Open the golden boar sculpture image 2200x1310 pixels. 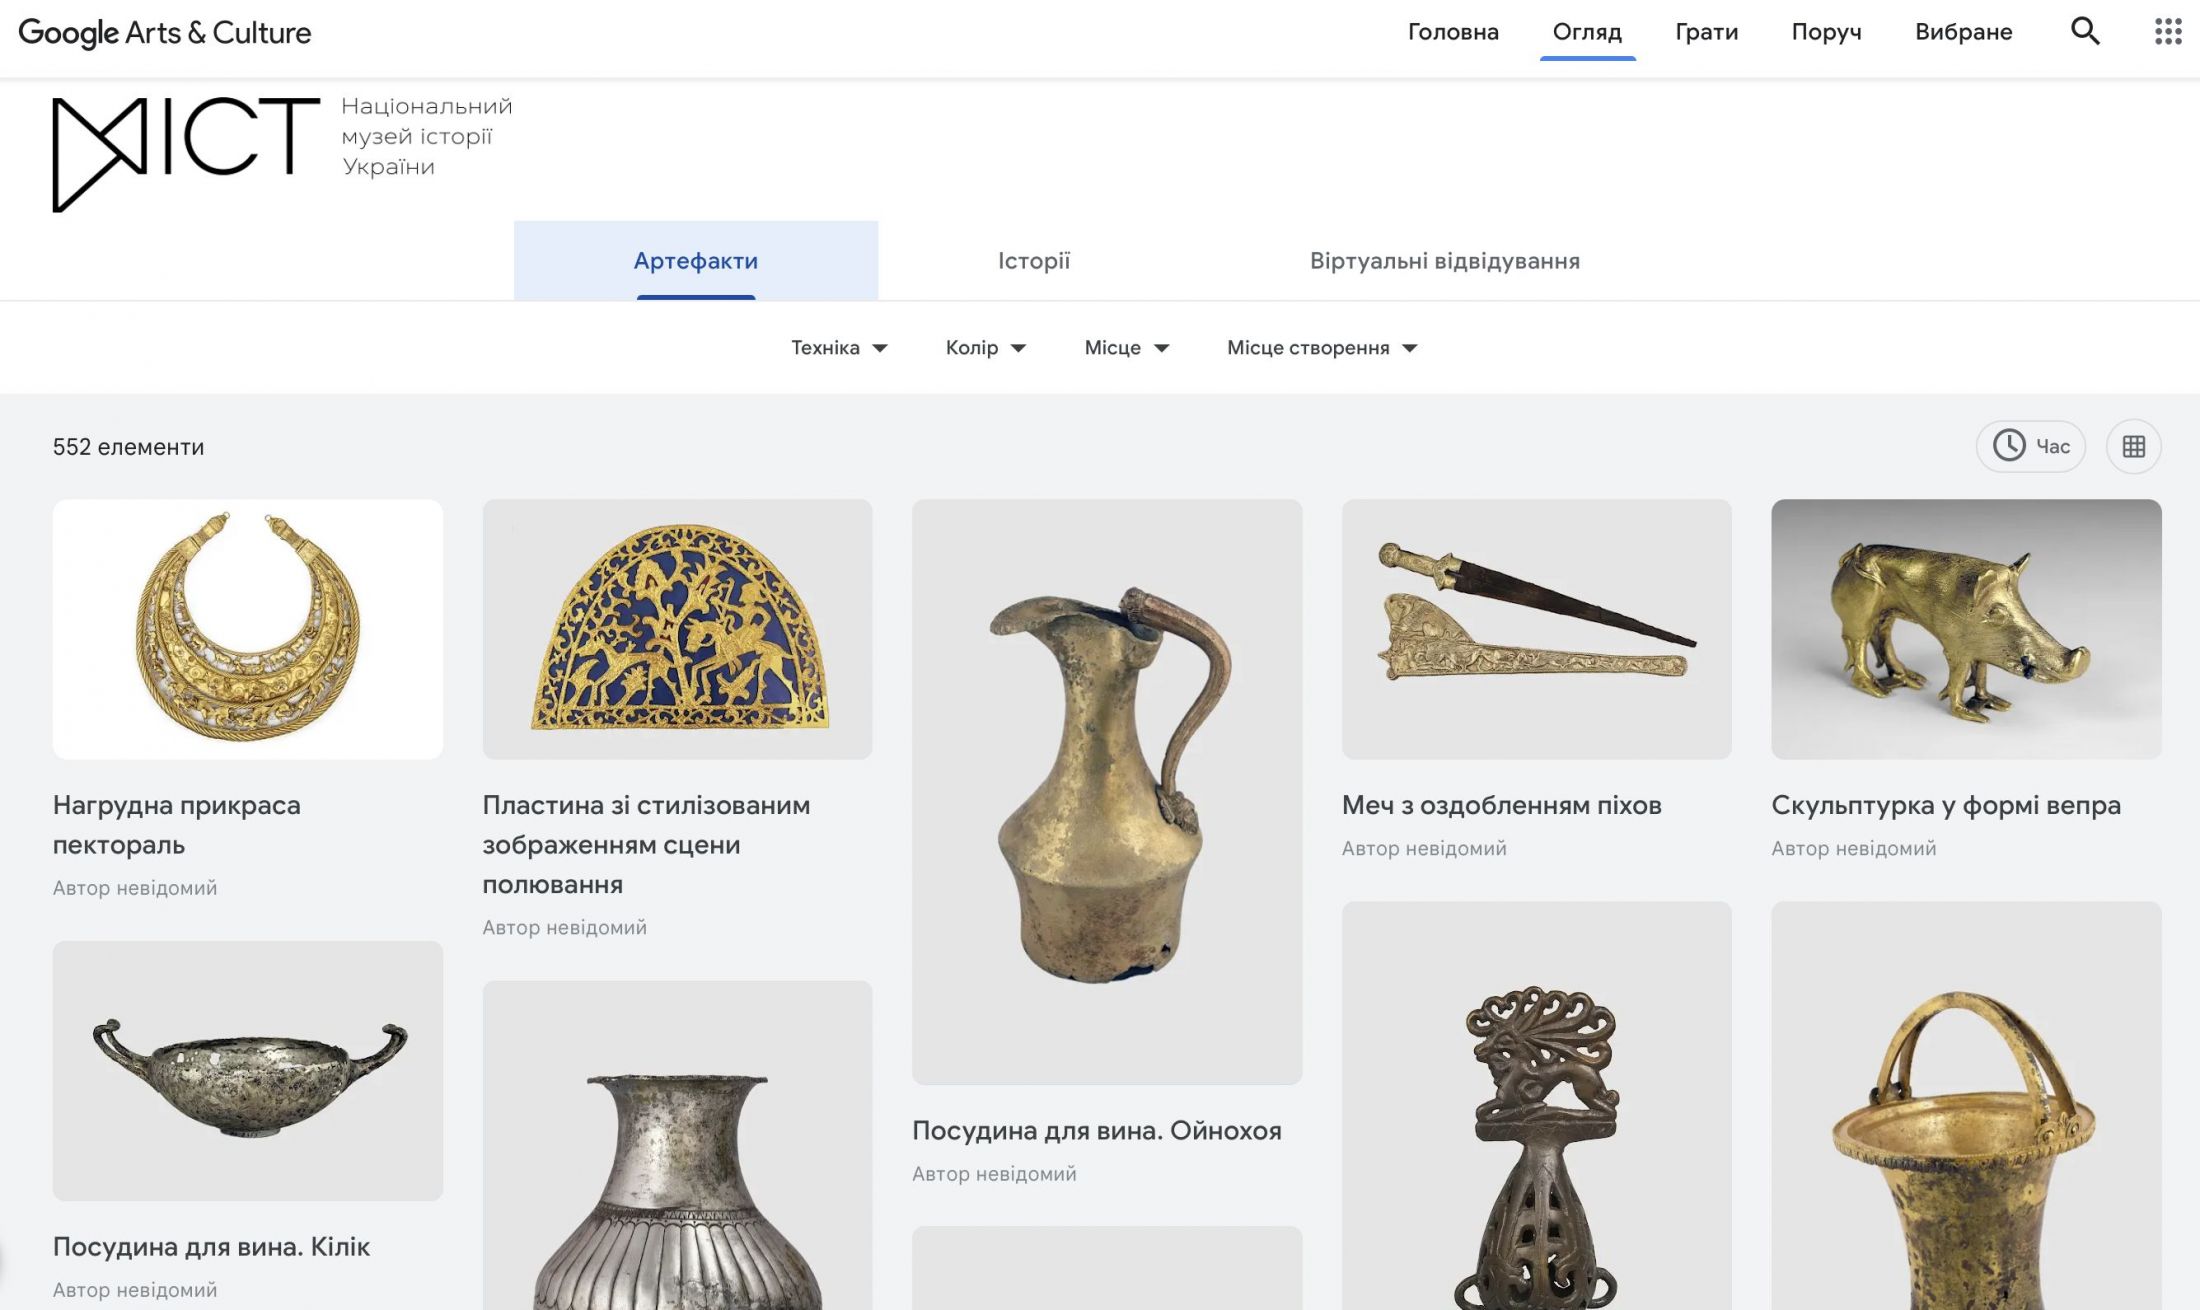click(x=1966, y=629)
